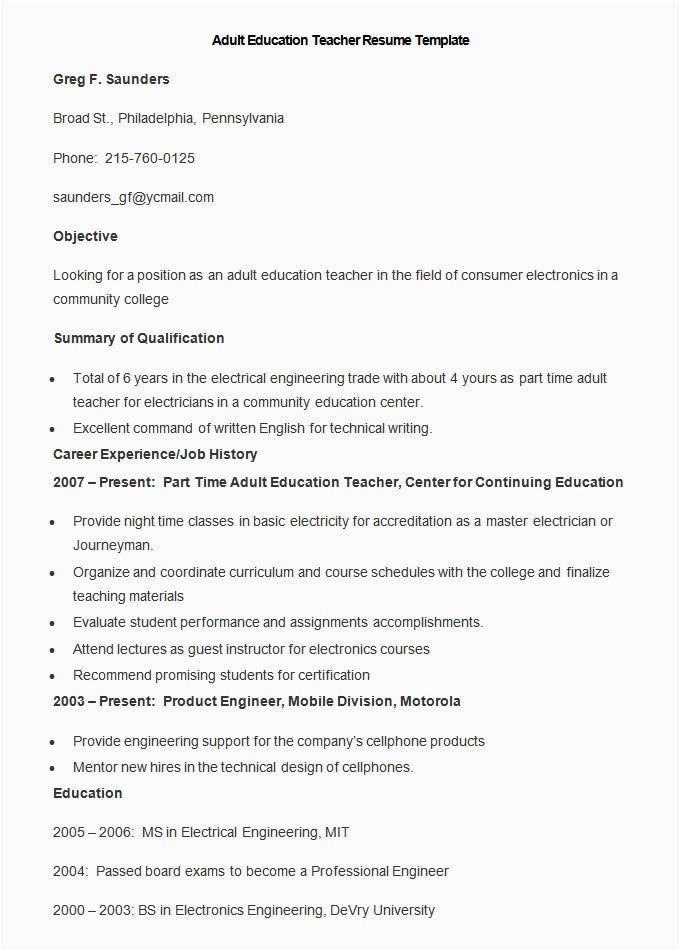The image size is (680, 950).
Task: Click the Part Time Adult Education Teacher job line
Action: pyautogui.click(x=338, y=482)
